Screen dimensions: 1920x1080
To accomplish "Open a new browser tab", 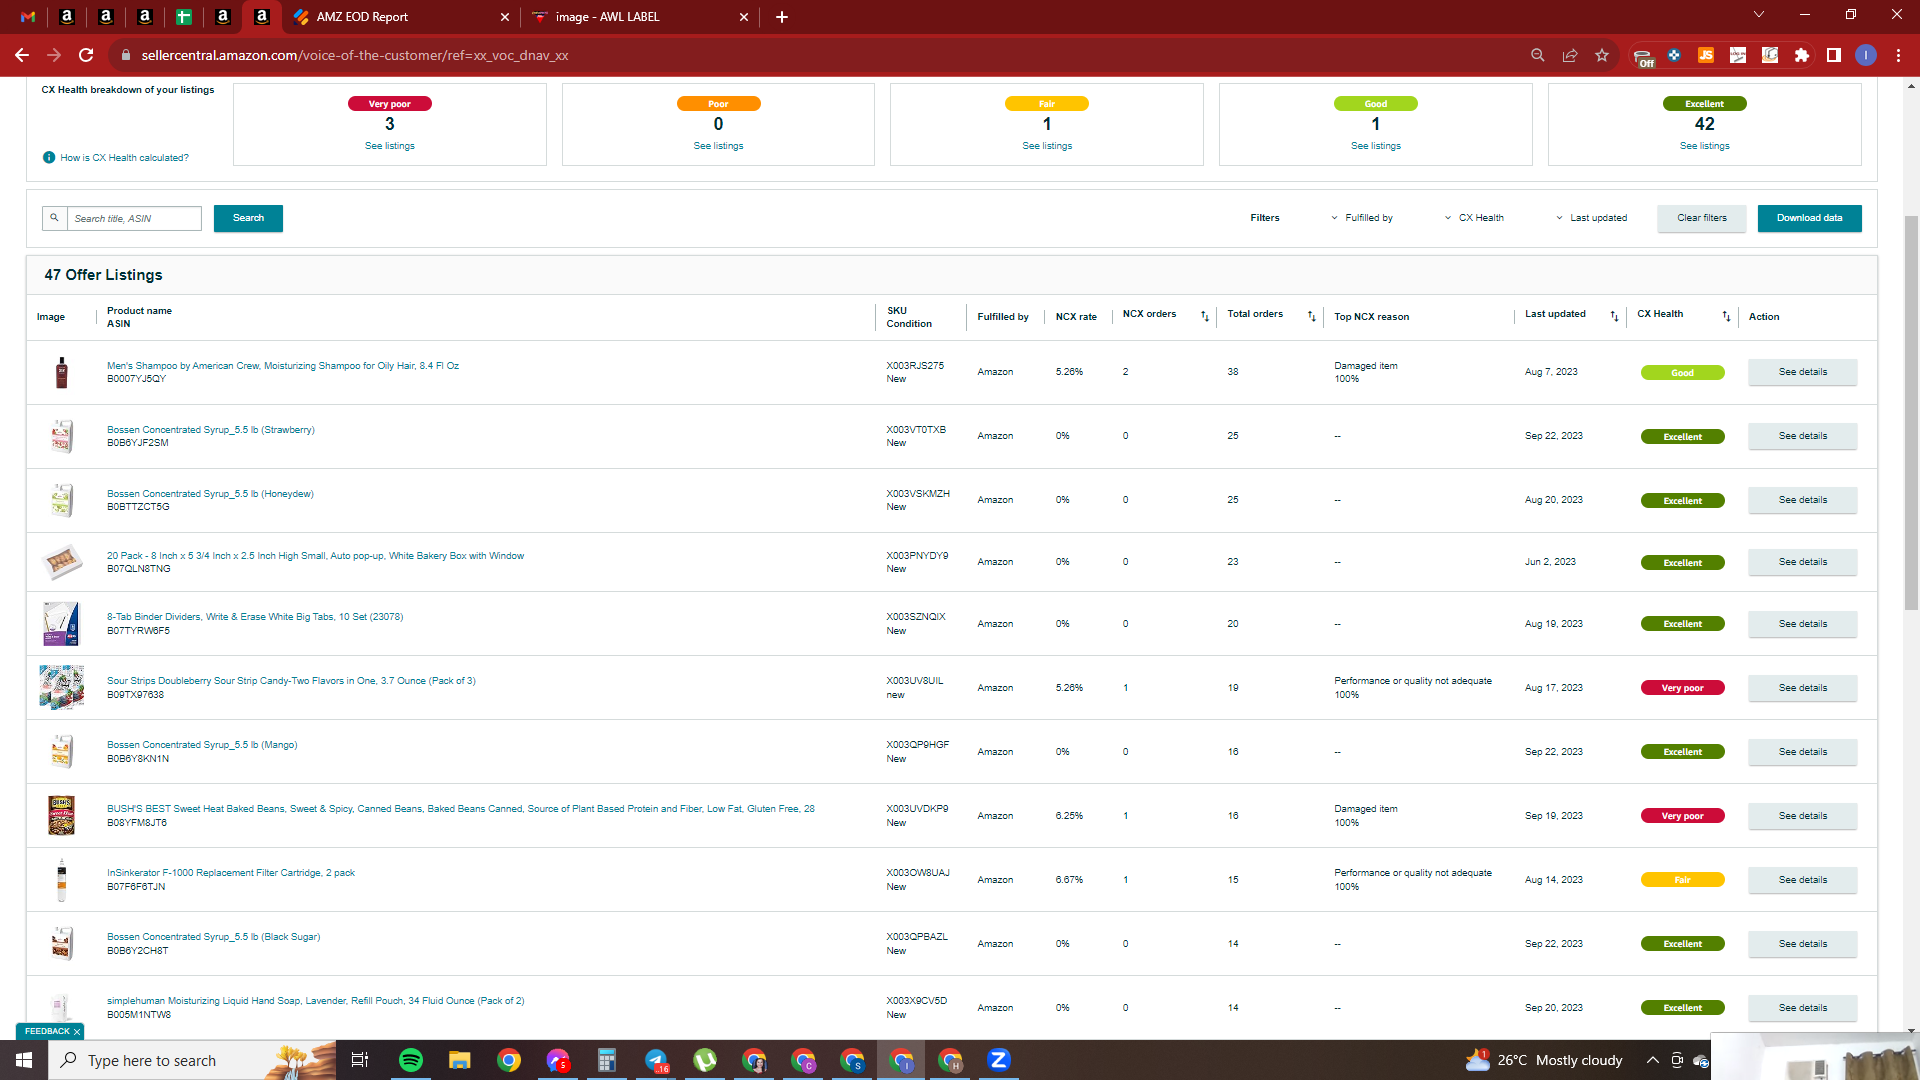I will 782,17.
